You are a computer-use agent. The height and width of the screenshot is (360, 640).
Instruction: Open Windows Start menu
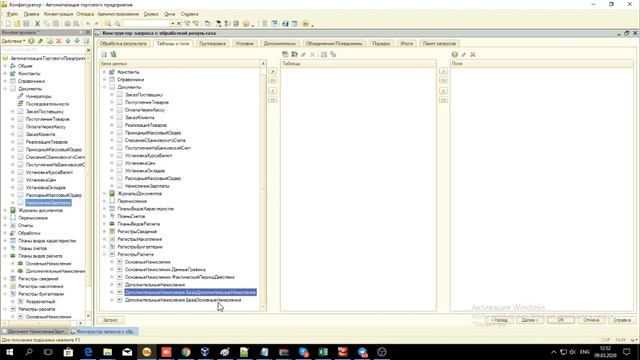point(9,352)
